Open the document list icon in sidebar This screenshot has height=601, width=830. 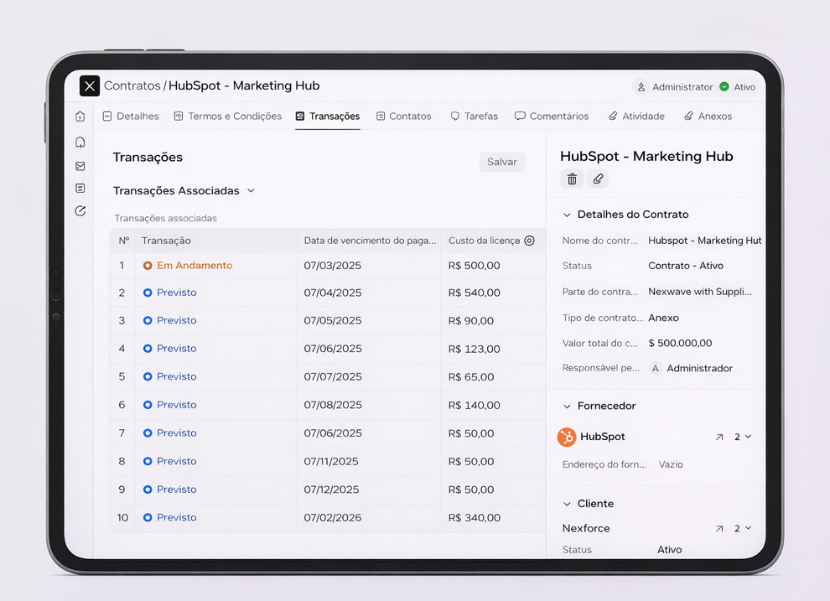(80, 189)
